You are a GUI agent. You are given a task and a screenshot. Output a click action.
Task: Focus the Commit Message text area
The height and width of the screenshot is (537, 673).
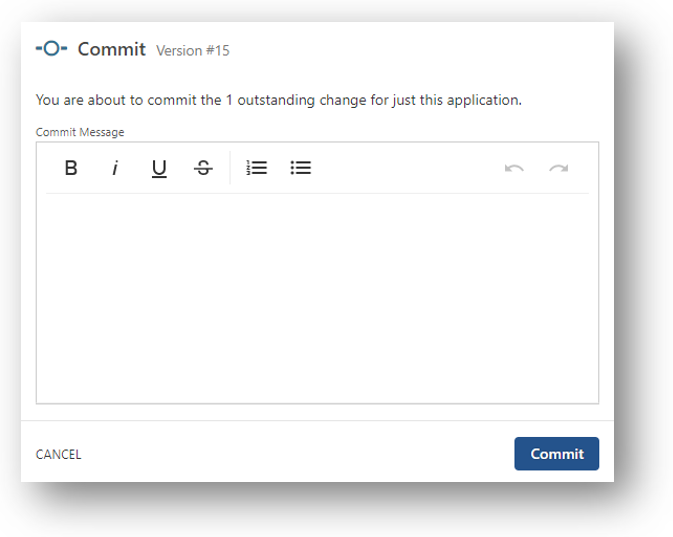click(x=317, y=298)
